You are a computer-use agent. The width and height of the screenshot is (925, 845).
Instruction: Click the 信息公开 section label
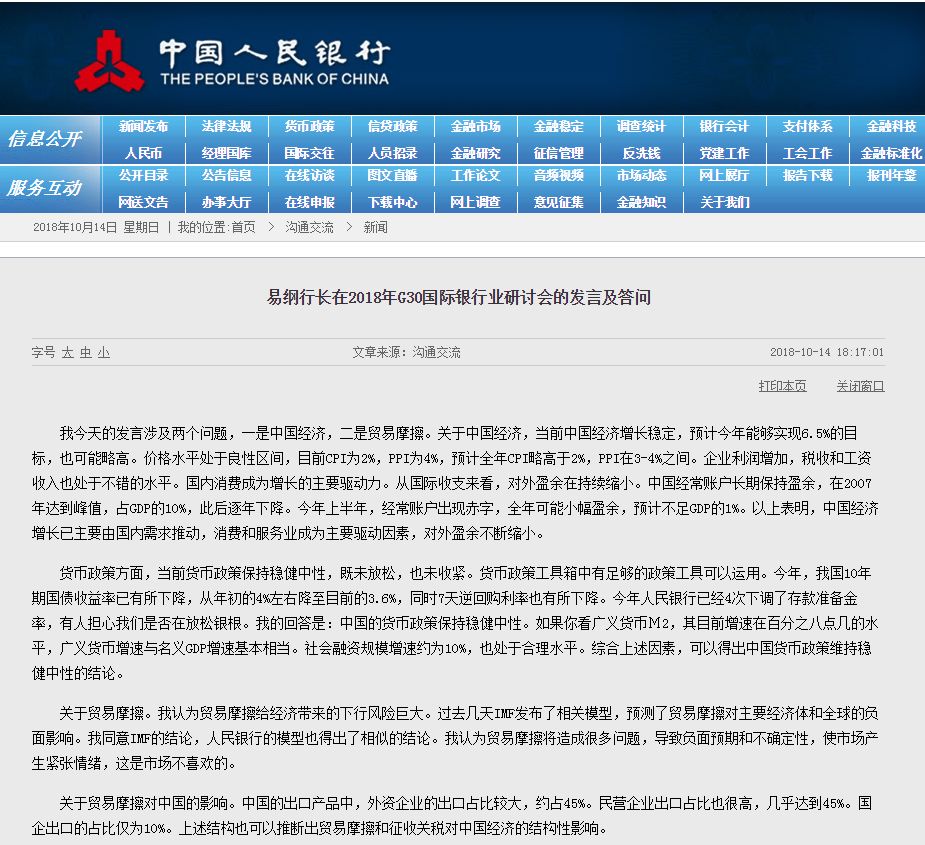[x=44, y=139]
